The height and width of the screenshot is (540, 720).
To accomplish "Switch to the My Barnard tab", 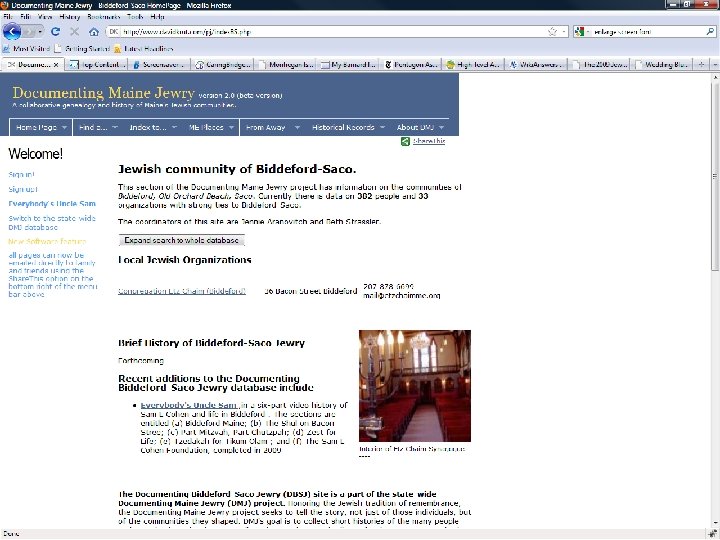I will pos(348,65).
